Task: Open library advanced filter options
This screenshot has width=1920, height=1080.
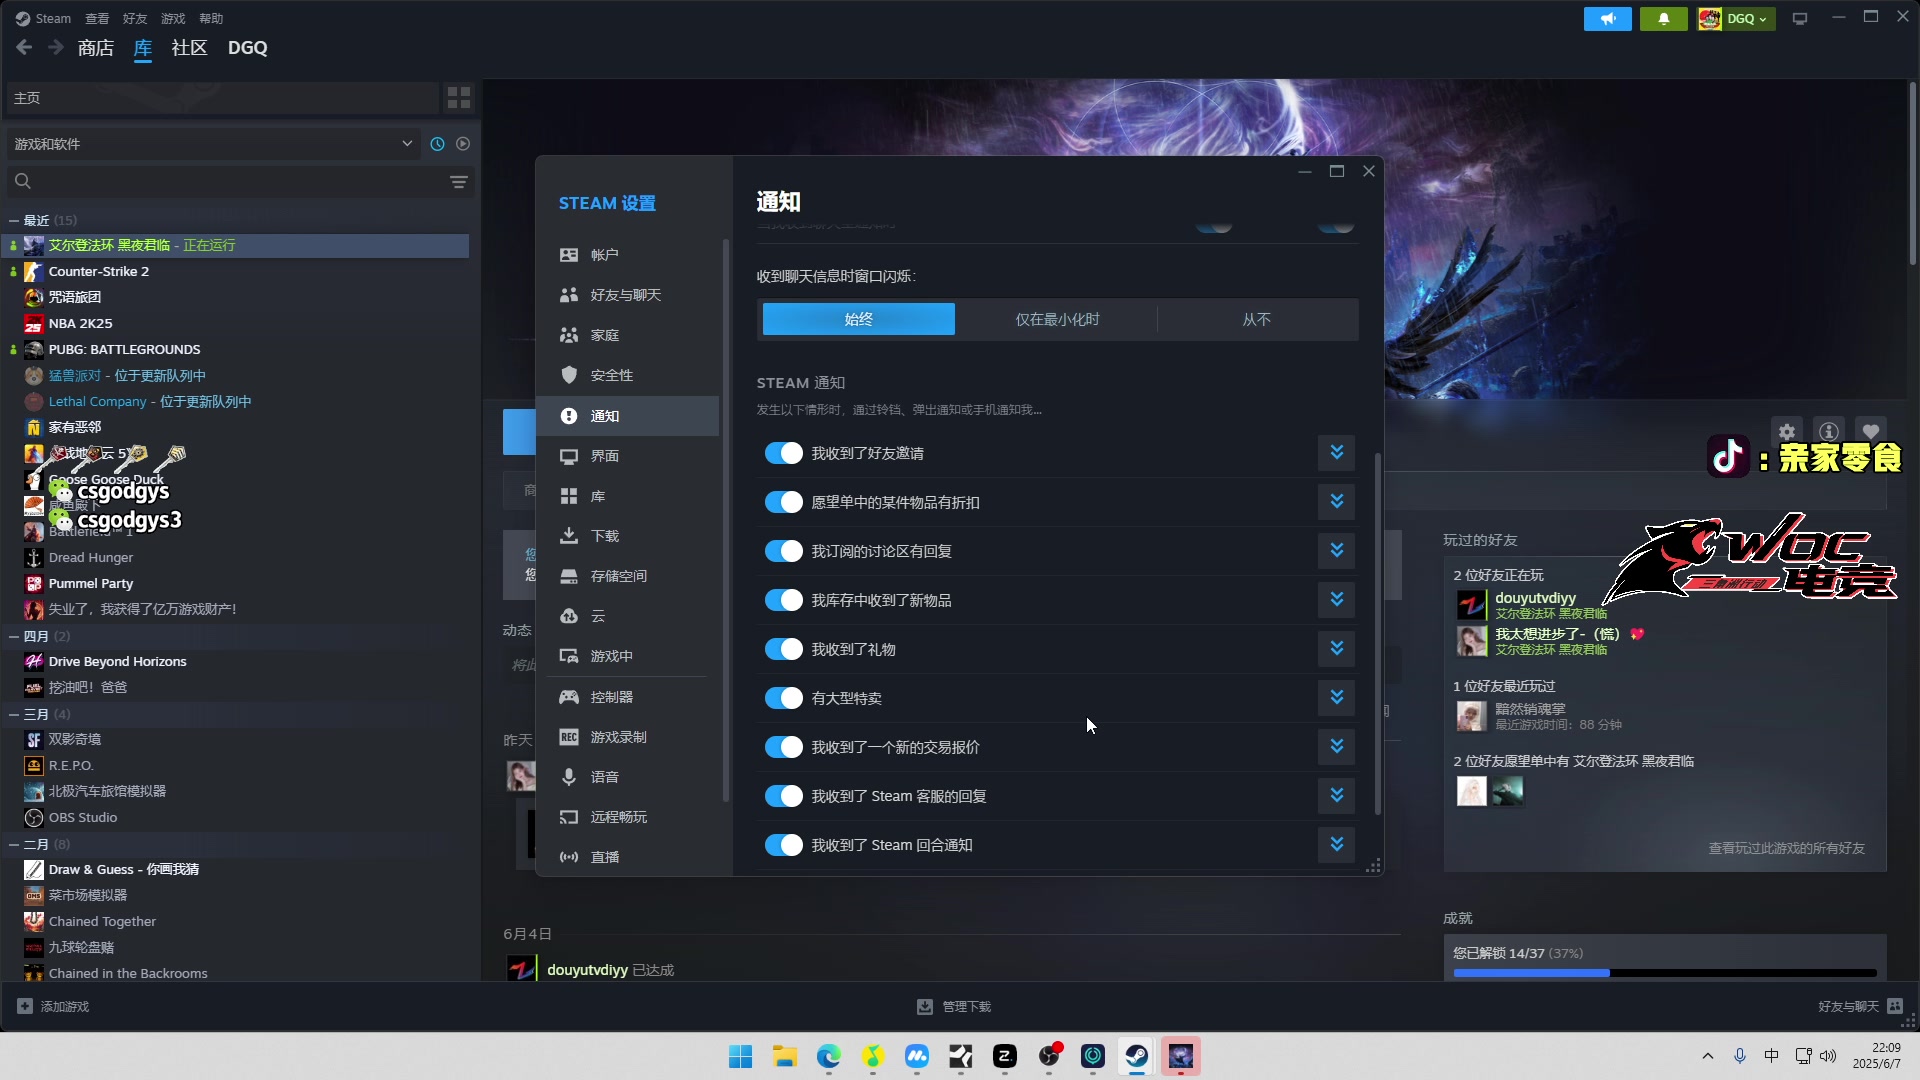Action: point(459,181)
